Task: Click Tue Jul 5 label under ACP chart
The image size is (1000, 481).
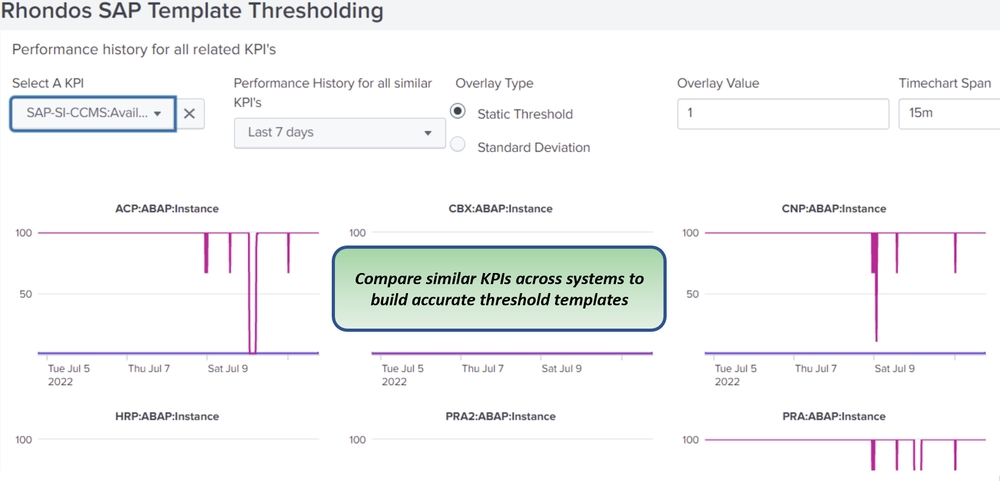Action: tap(69, 368)
